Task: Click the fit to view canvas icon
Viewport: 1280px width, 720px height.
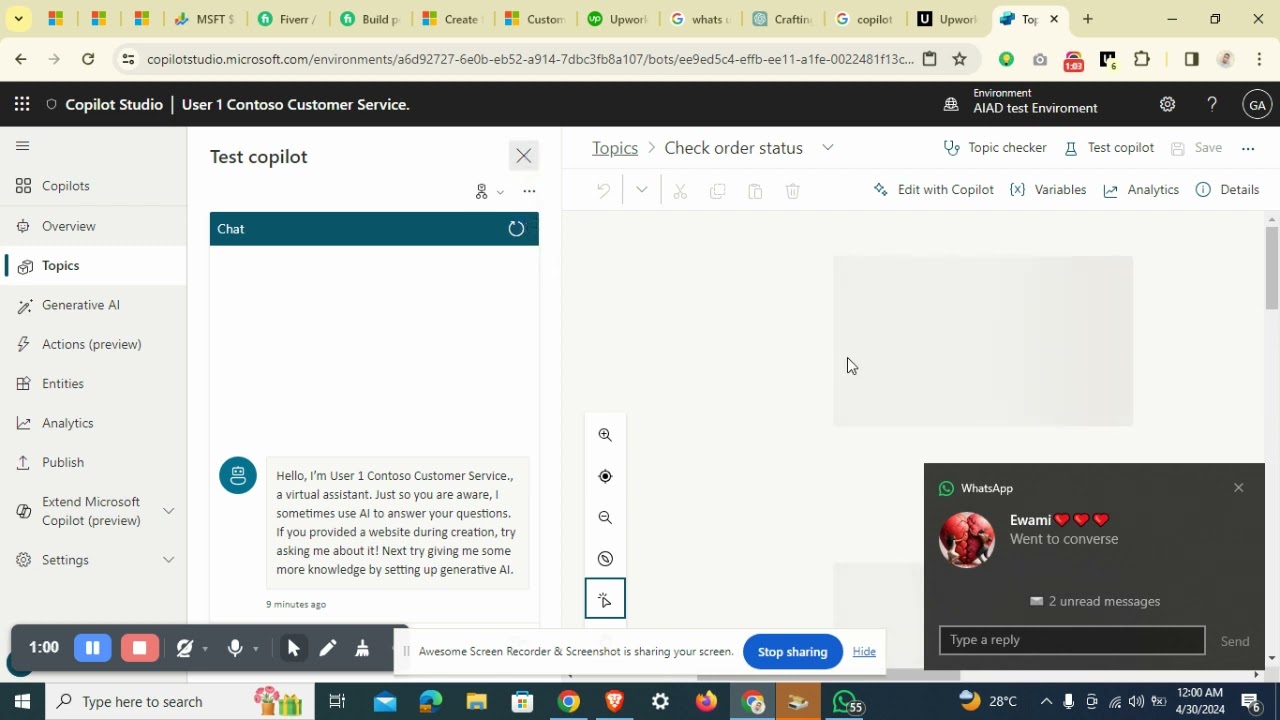Action: (605, 559)
